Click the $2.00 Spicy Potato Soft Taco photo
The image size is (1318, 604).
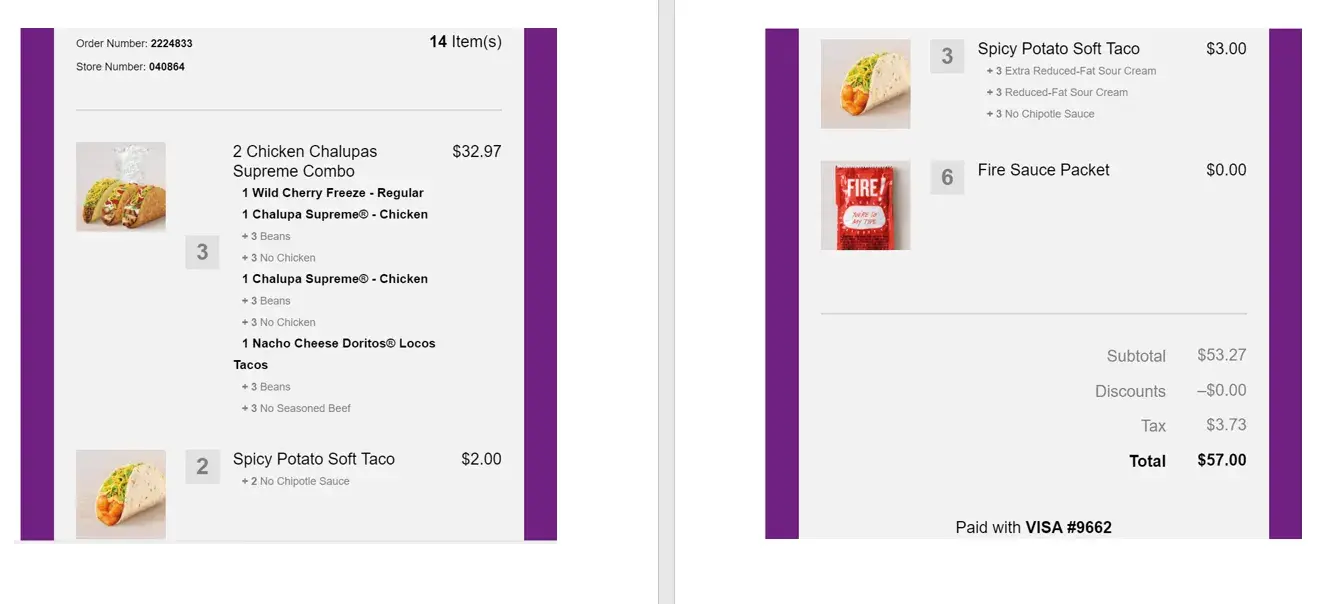coord(121,494)
